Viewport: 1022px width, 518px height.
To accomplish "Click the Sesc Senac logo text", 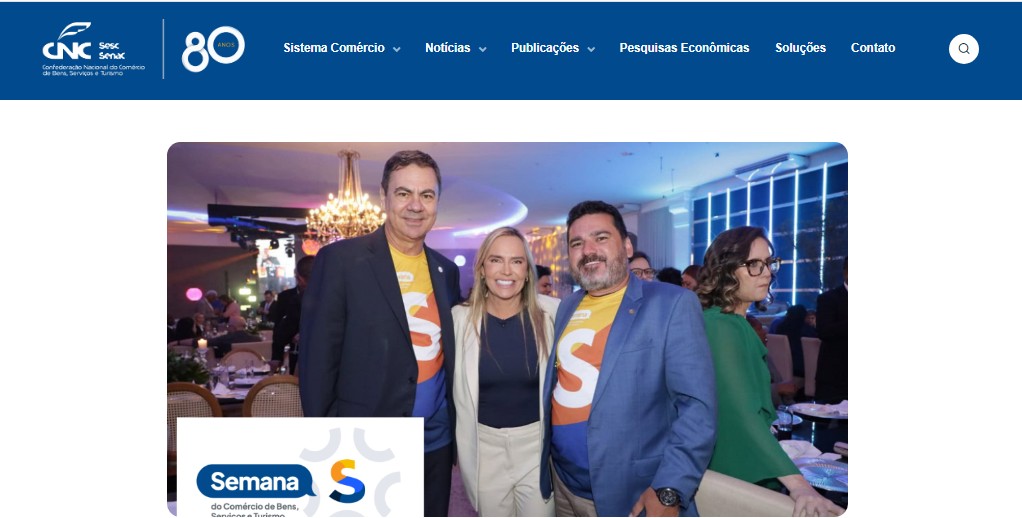I will click(111, 51).
